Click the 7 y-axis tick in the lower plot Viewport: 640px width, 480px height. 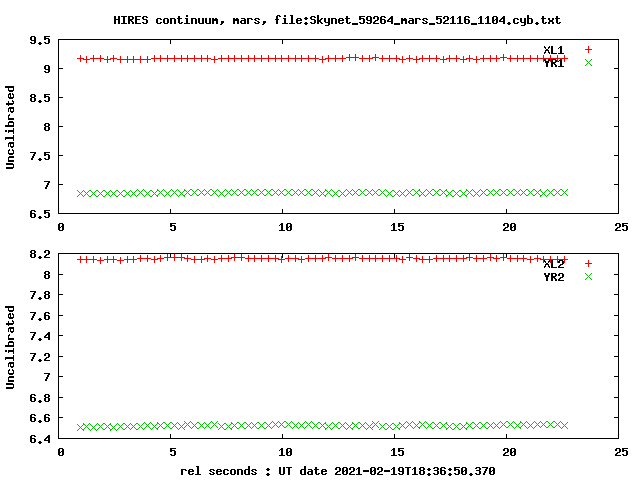click(47, 377)
